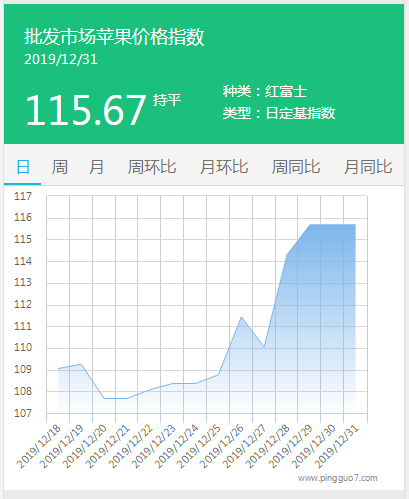Open the 周同比 tab

point(296,167)
